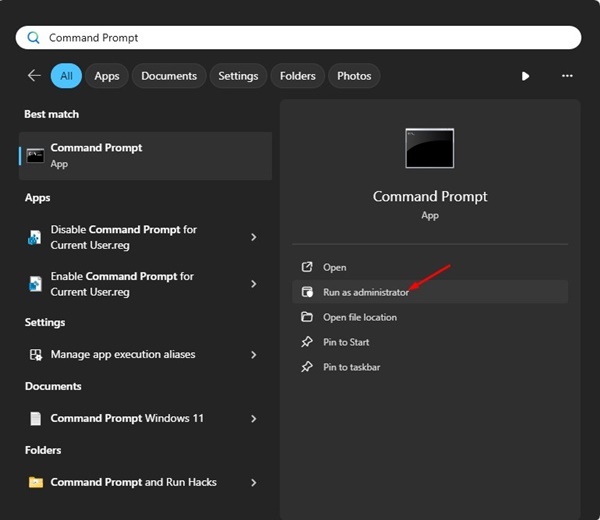Click the play arrow icon beside filters
Image resolution: width=600 pixels, height=520 pixels.
coord(526,76)
